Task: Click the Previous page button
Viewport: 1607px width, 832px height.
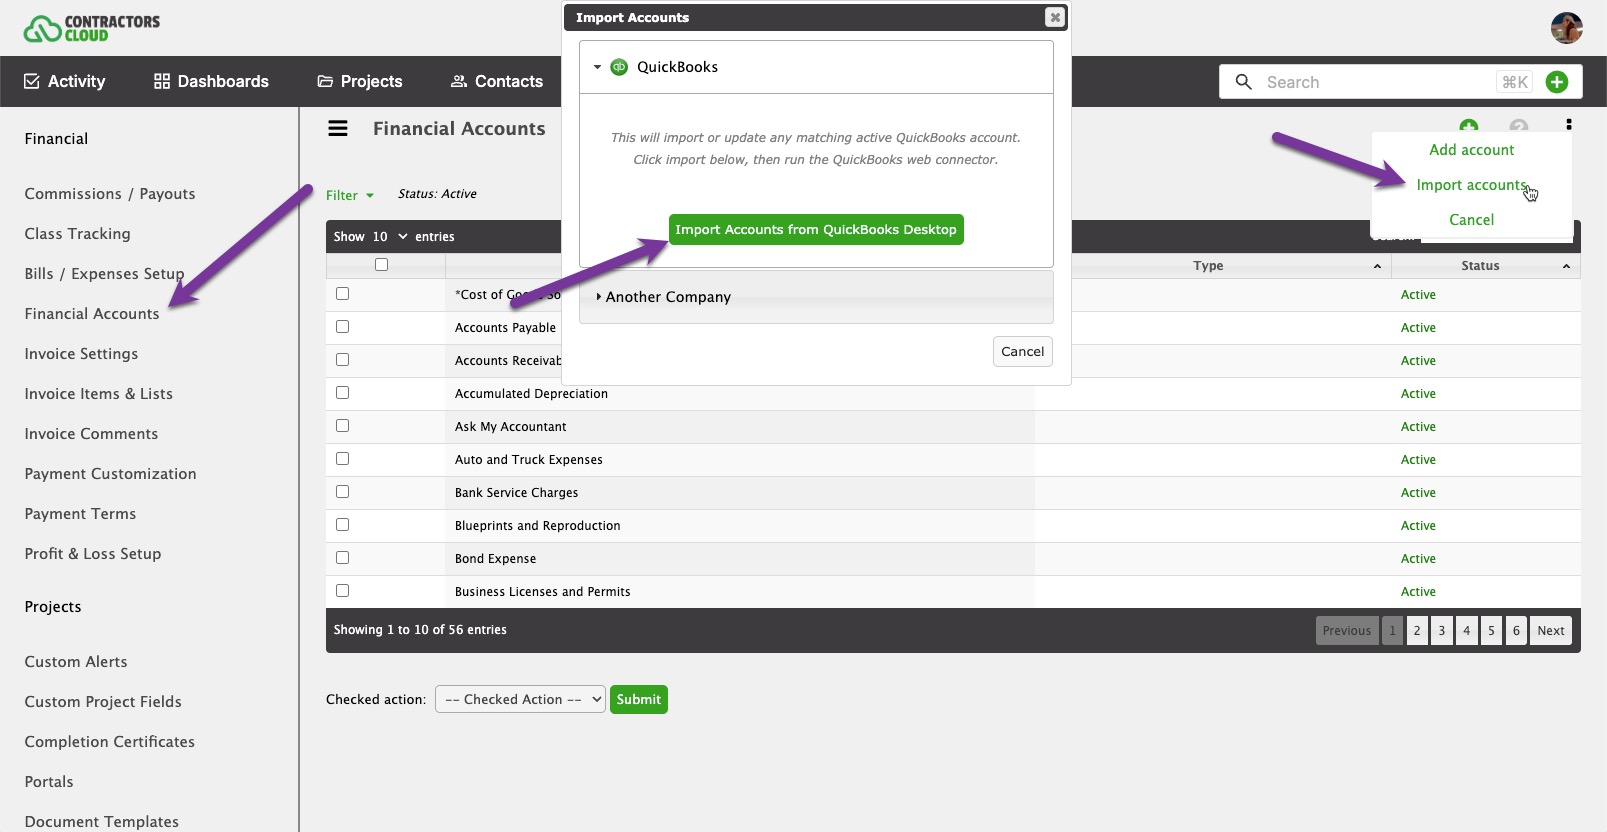Action: [1347, 630]
